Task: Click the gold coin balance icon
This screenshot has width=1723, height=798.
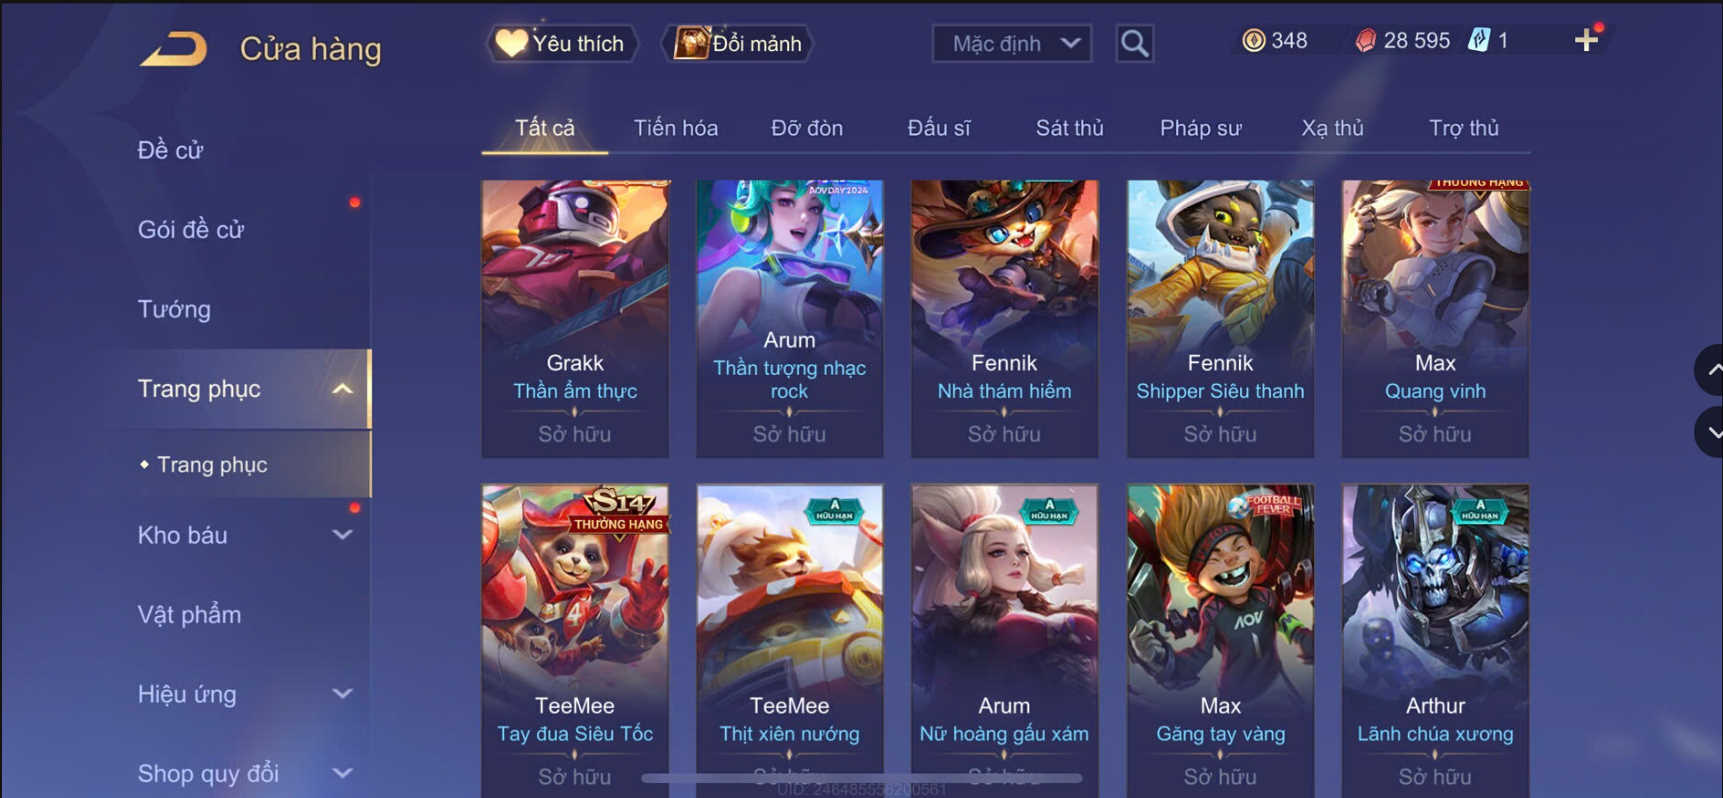Action: [x=1253, y=40]
